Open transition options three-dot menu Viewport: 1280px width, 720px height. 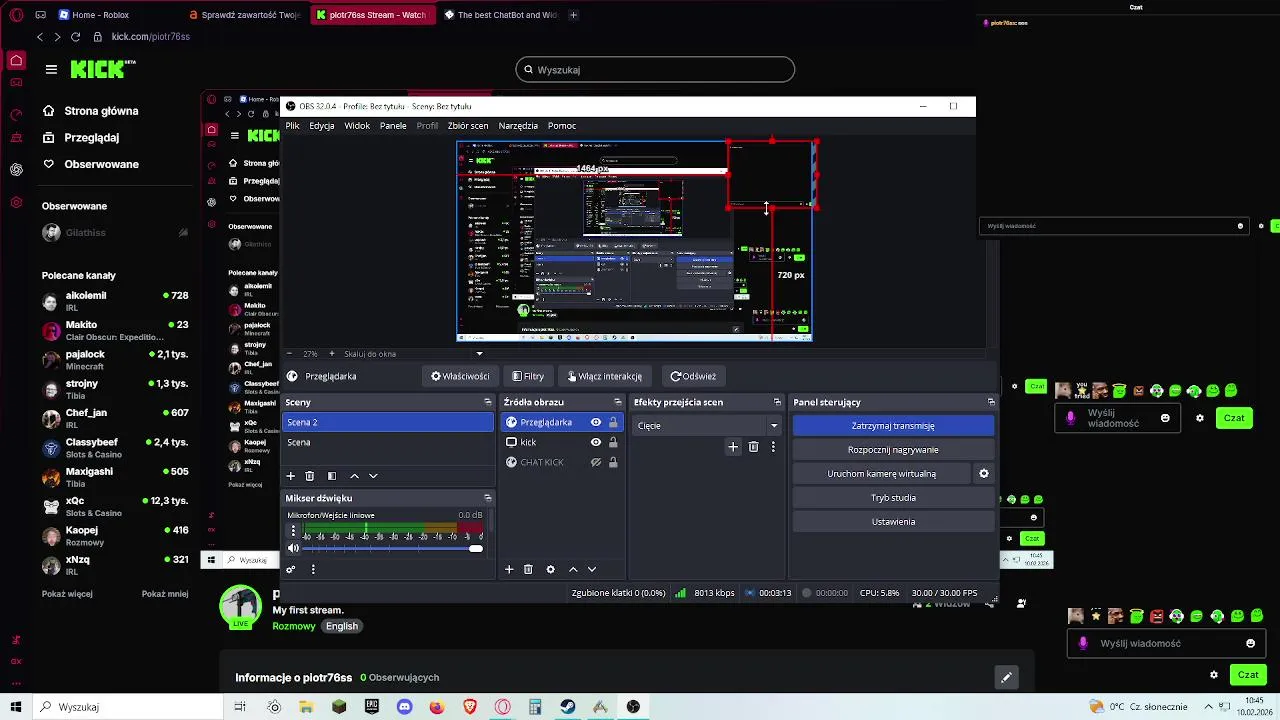click(x=773, y=447)
